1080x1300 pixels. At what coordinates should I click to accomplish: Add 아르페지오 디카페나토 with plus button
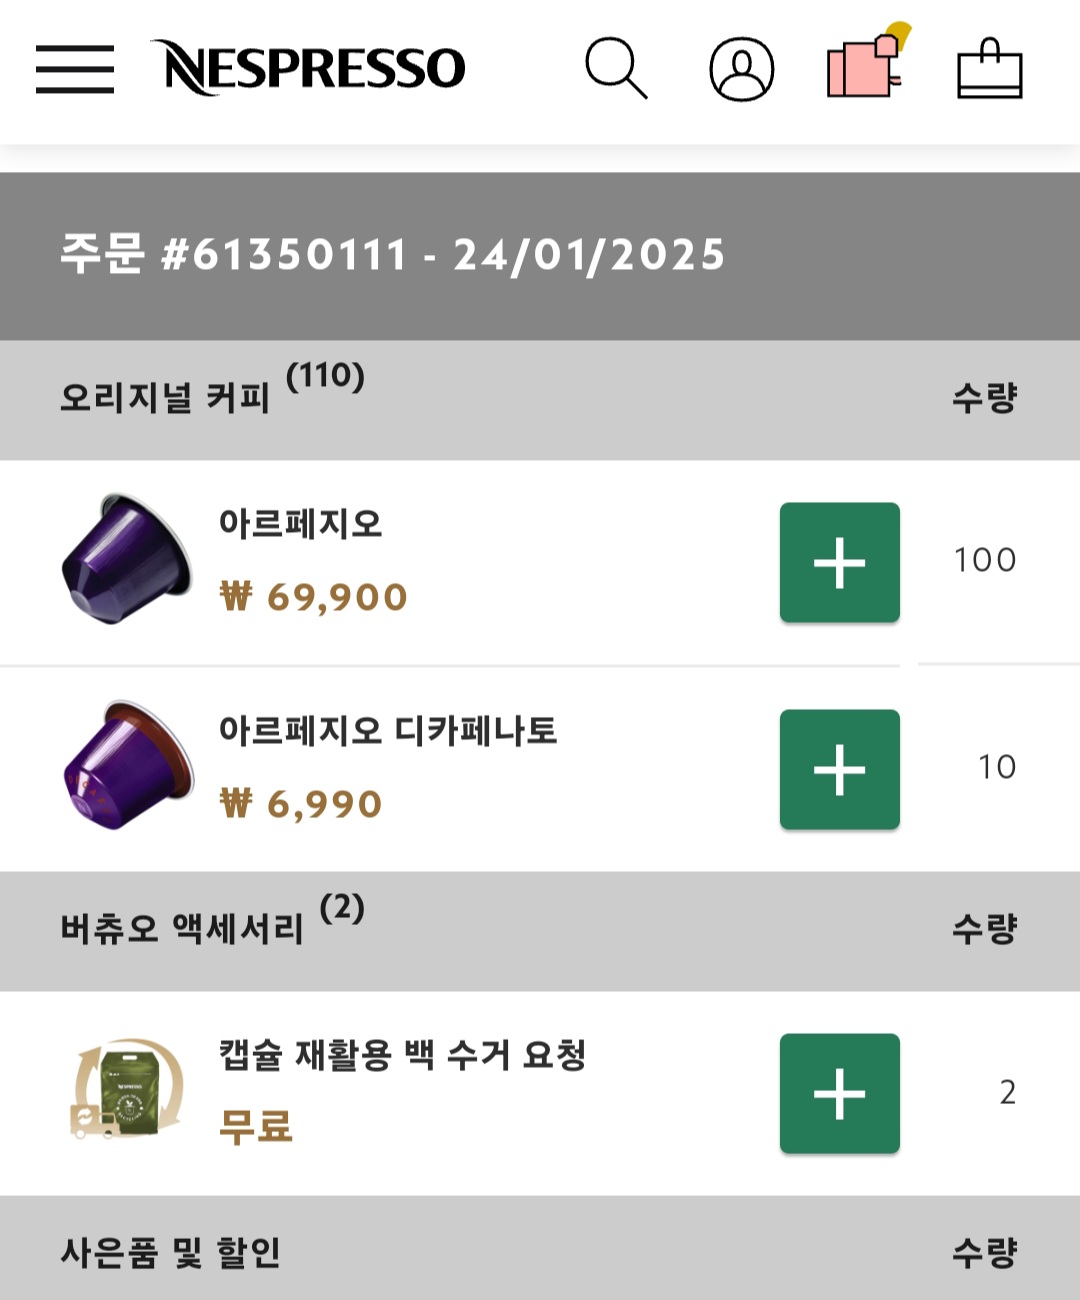(839, 769)
